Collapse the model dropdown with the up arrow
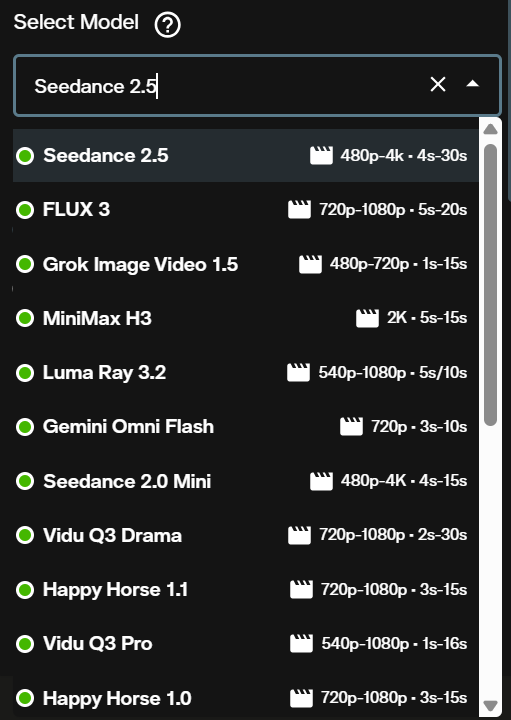This screenshot has height=720, width=511. [472, 84]
